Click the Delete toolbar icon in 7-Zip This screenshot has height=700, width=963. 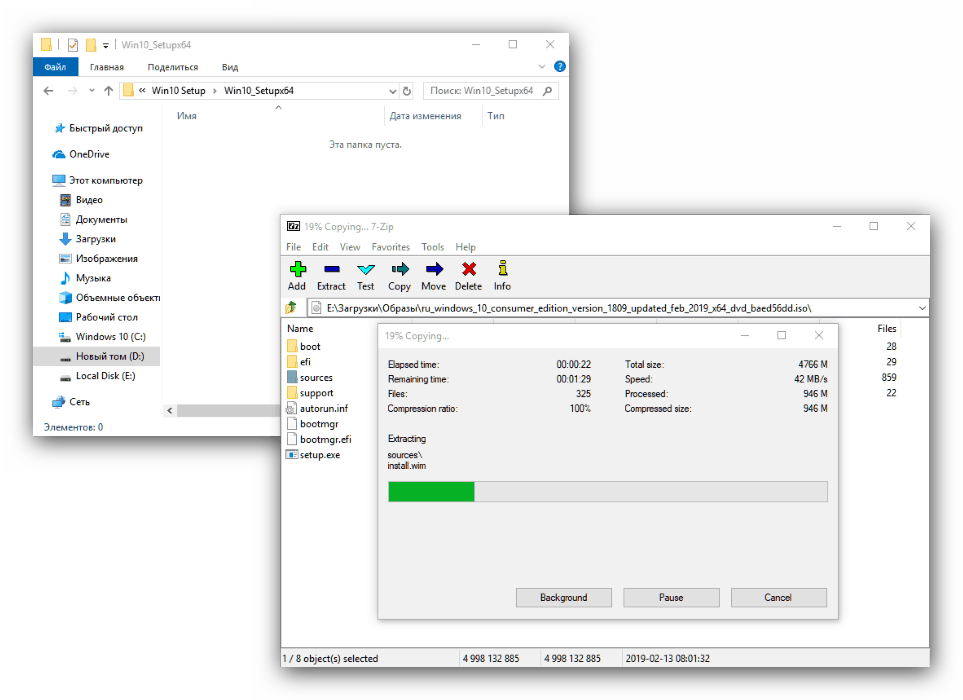pyautogui.click(x=469, y=269)
